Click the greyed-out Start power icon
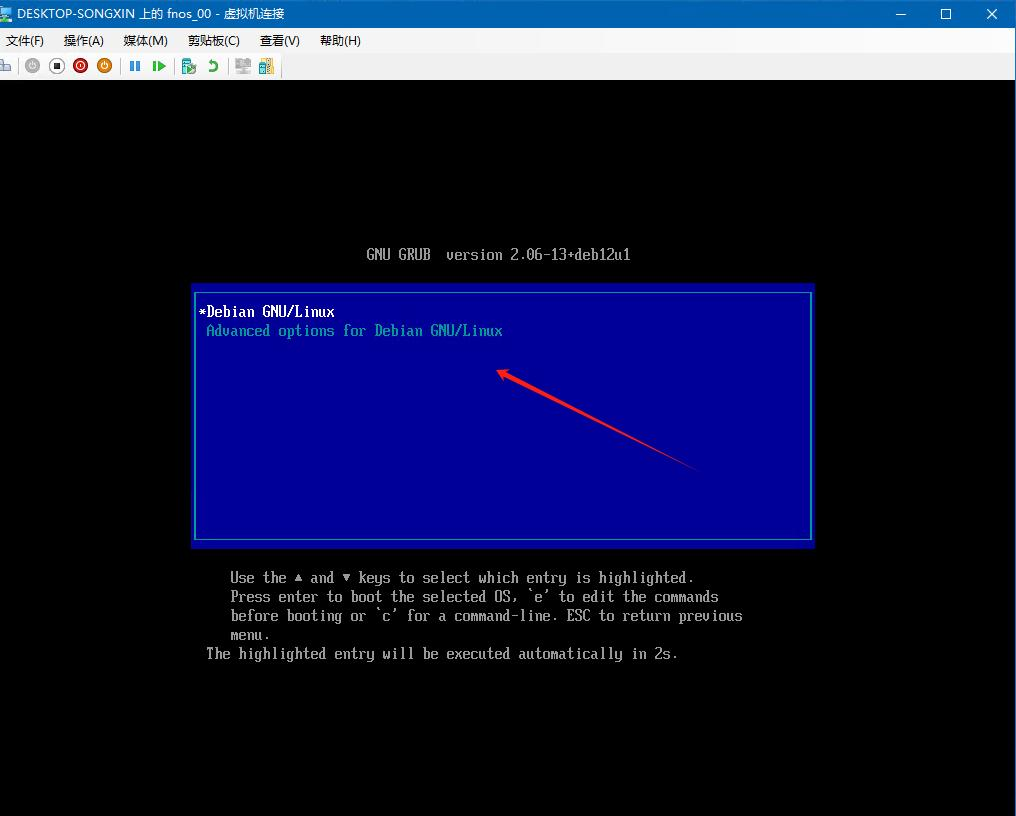This screenshot has width=1016, height=816. 32,66
